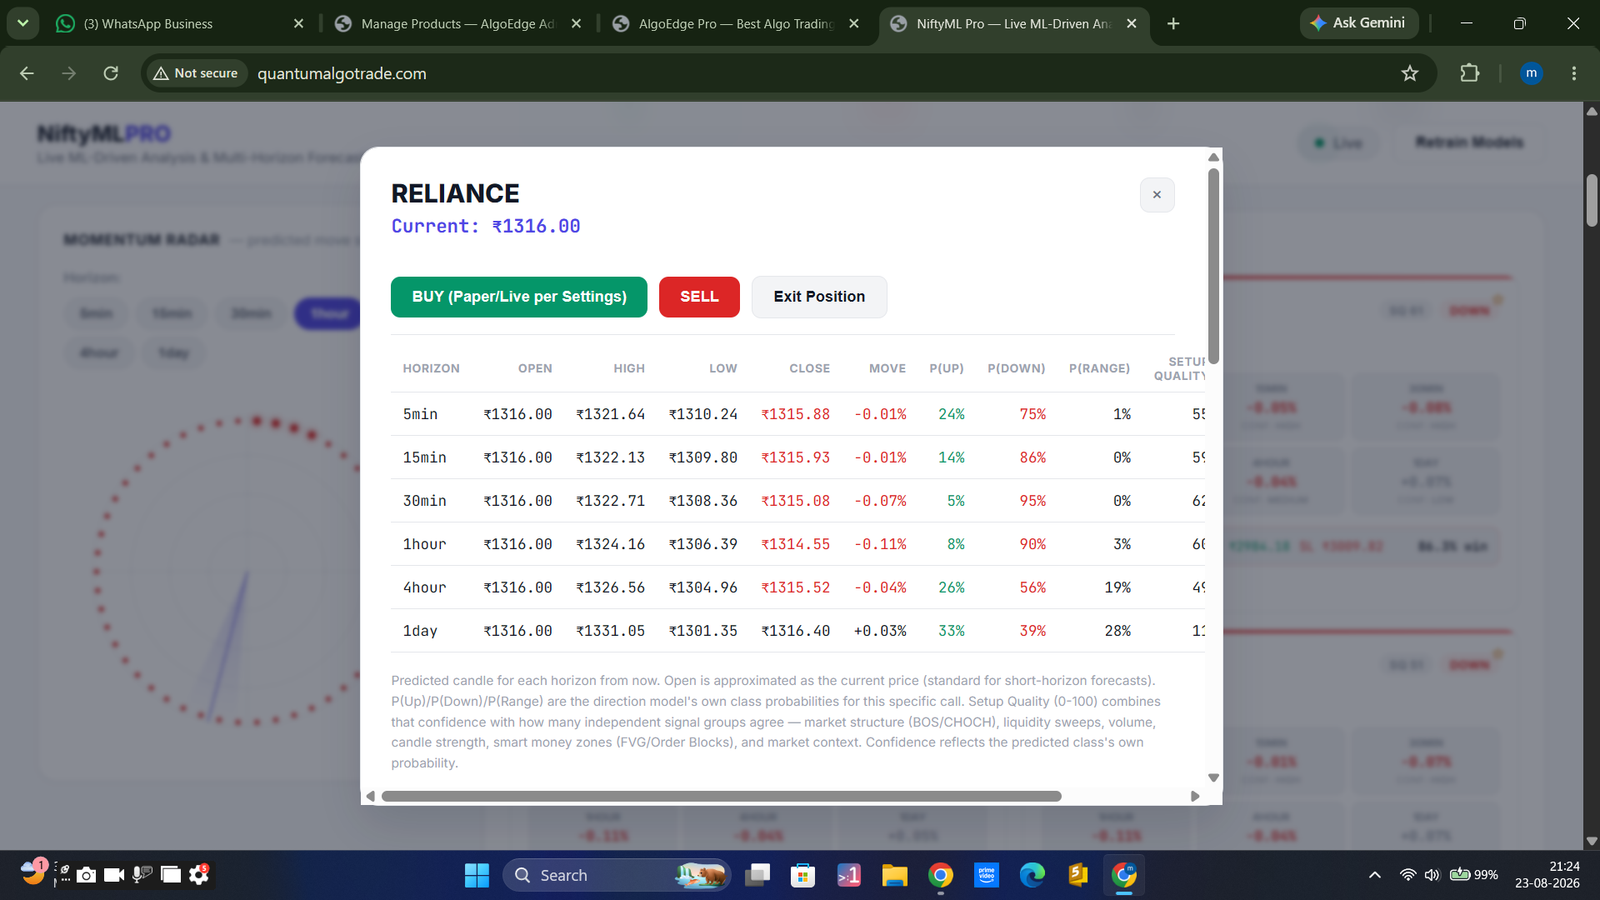Image resolution: width=1600 pixels, height=900 pixels.
Task: Click the camera icon in taskbar
Action: point(87,875)
